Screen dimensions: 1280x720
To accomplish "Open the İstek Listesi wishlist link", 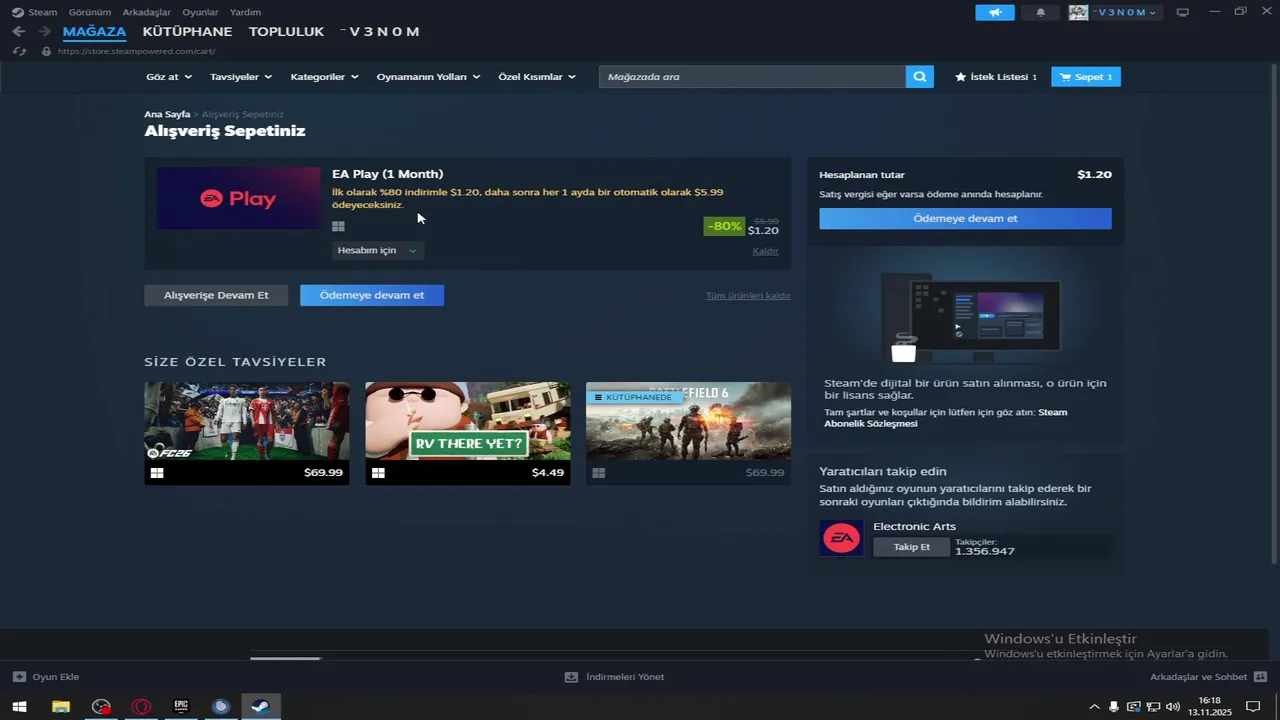I will click(996, 77).
